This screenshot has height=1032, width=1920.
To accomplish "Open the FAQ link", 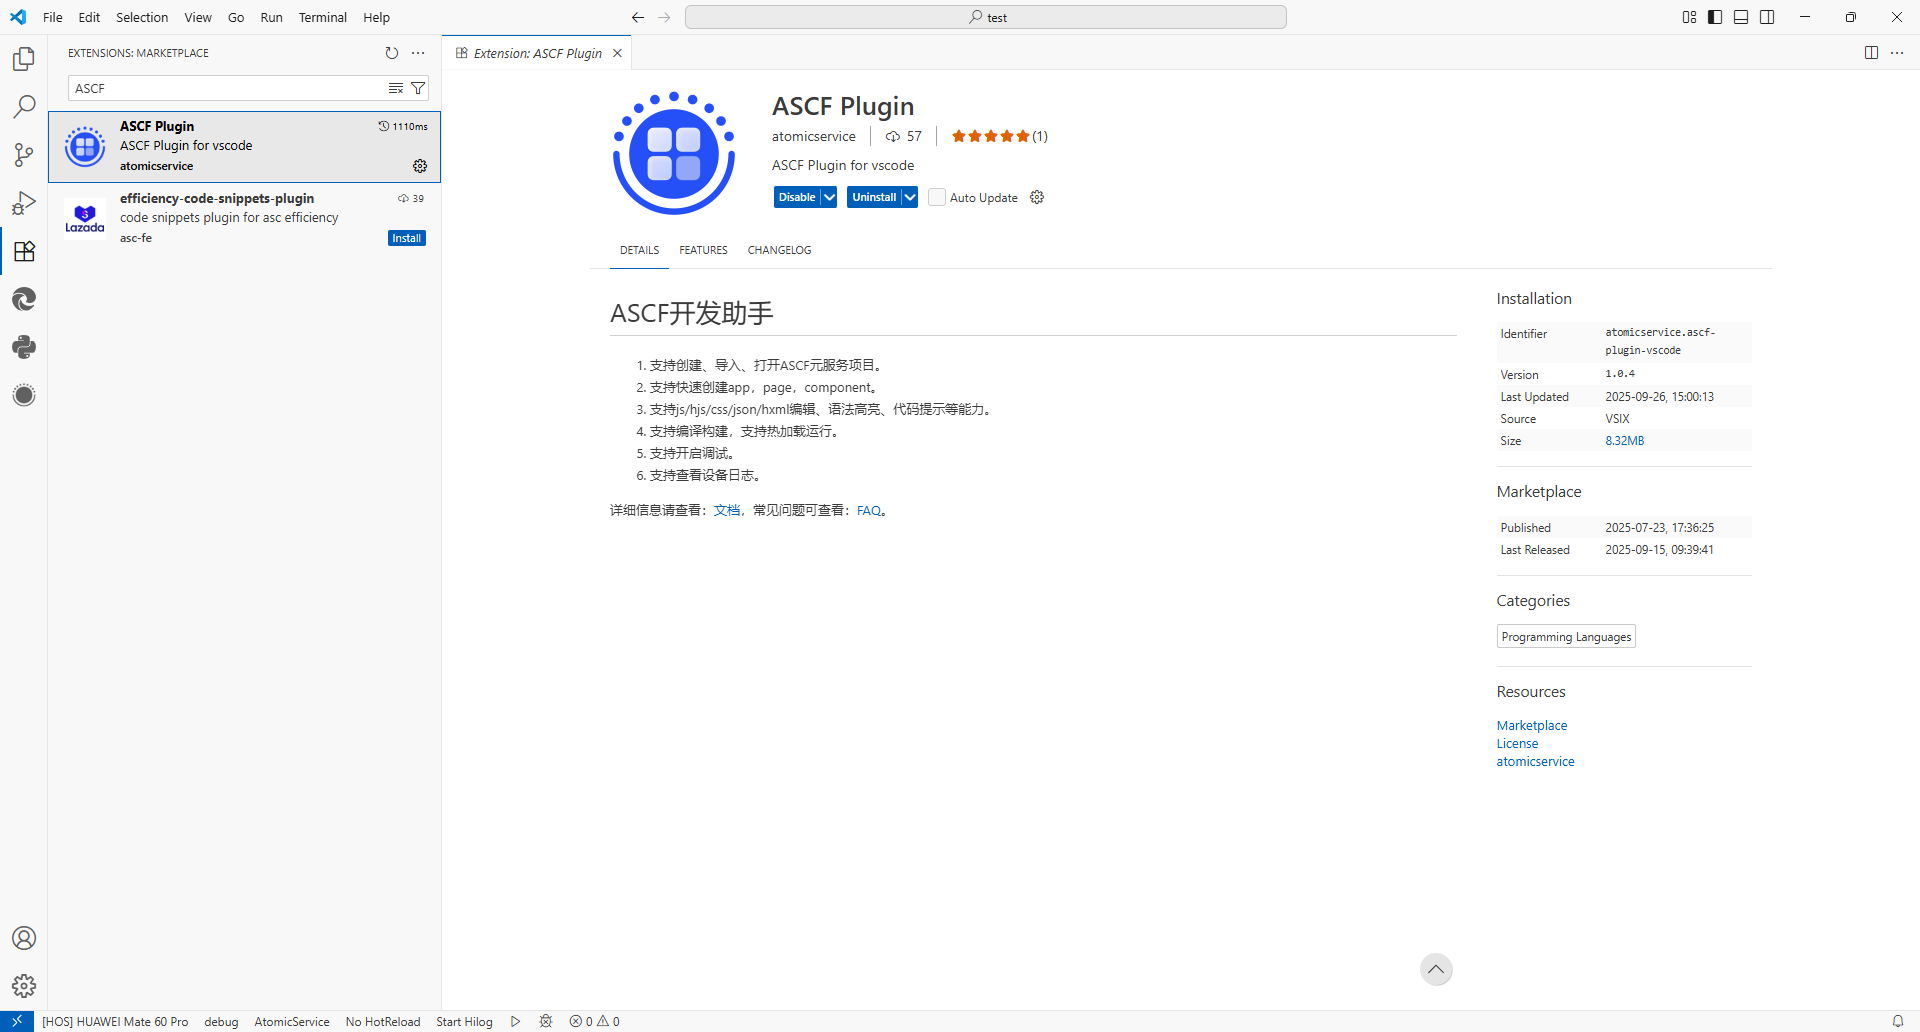I will (868, 511).
